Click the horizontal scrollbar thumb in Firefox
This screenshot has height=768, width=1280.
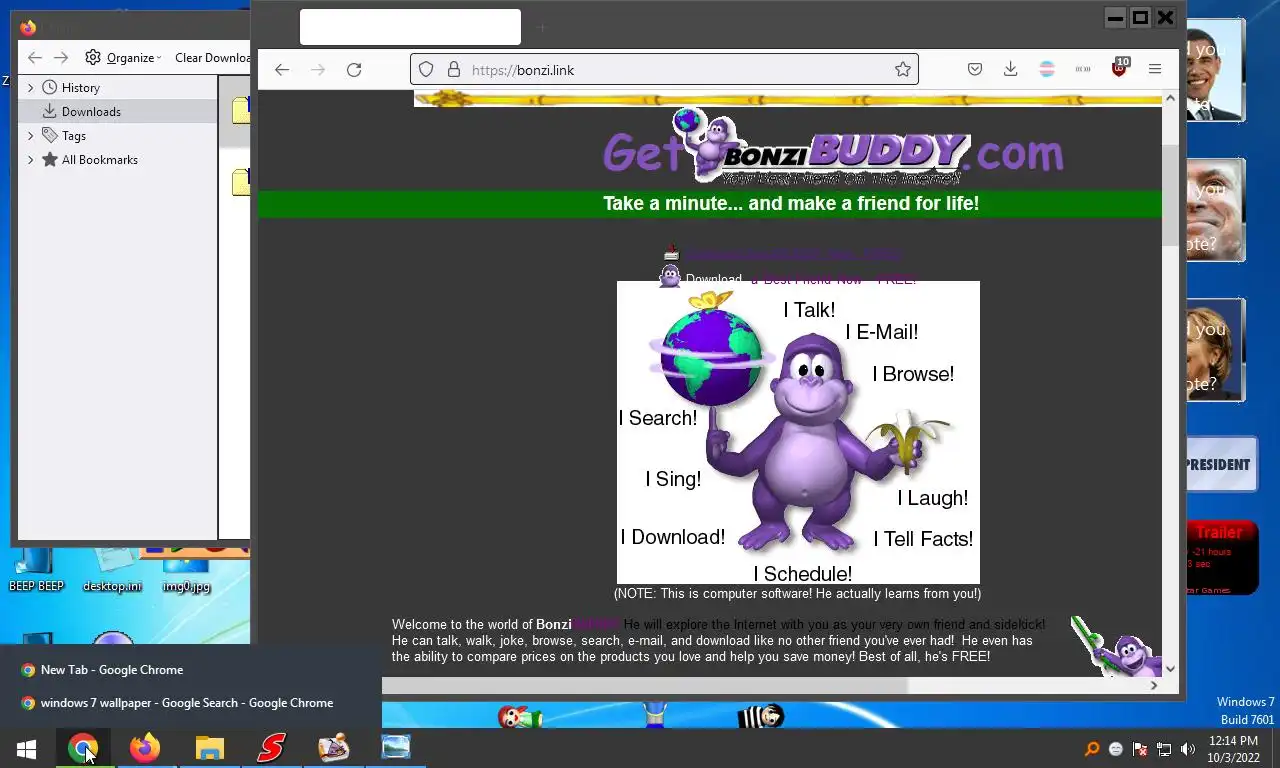644,686
